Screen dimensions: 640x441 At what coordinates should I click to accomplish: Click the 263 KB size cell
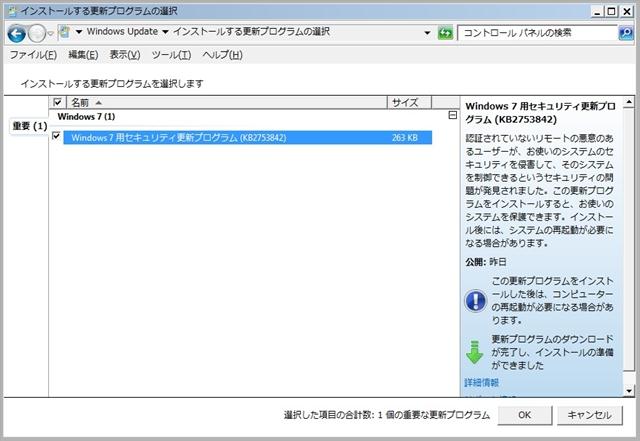click(x=404, y=138)
